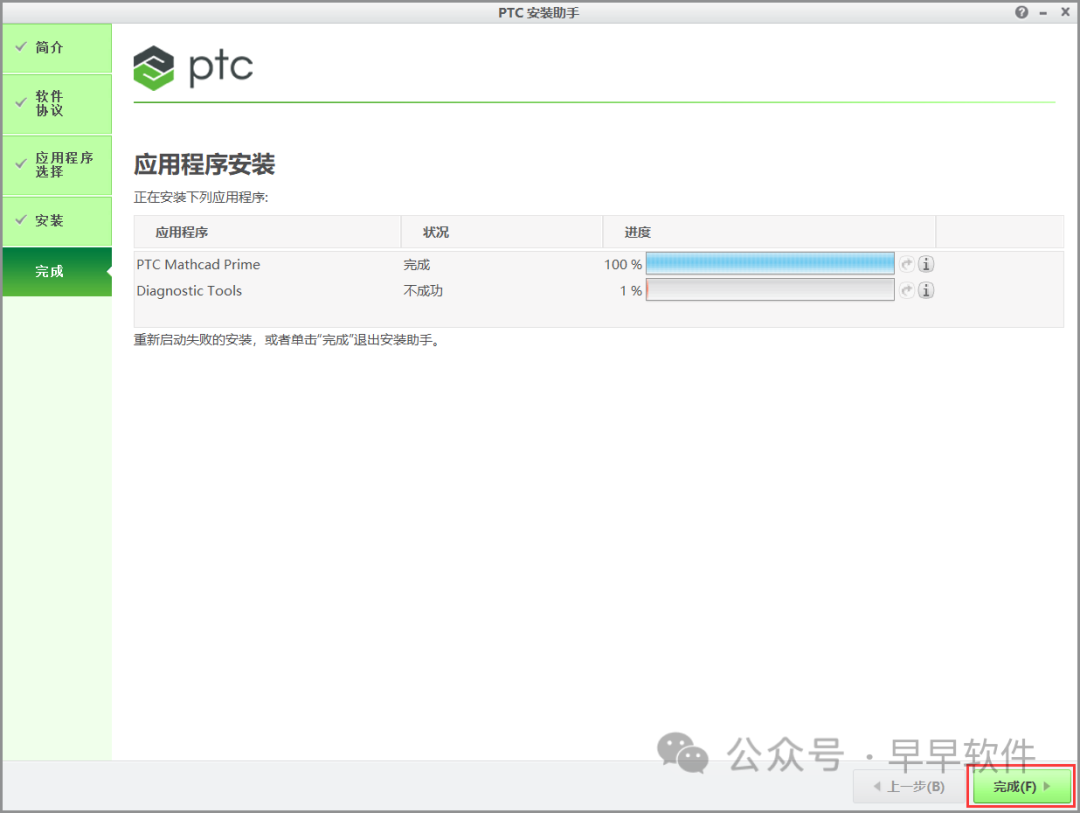This screenshot has width=1080, height=813.
Task: Click the info icon for Diagnostic Tools
Action: (926, 290)
